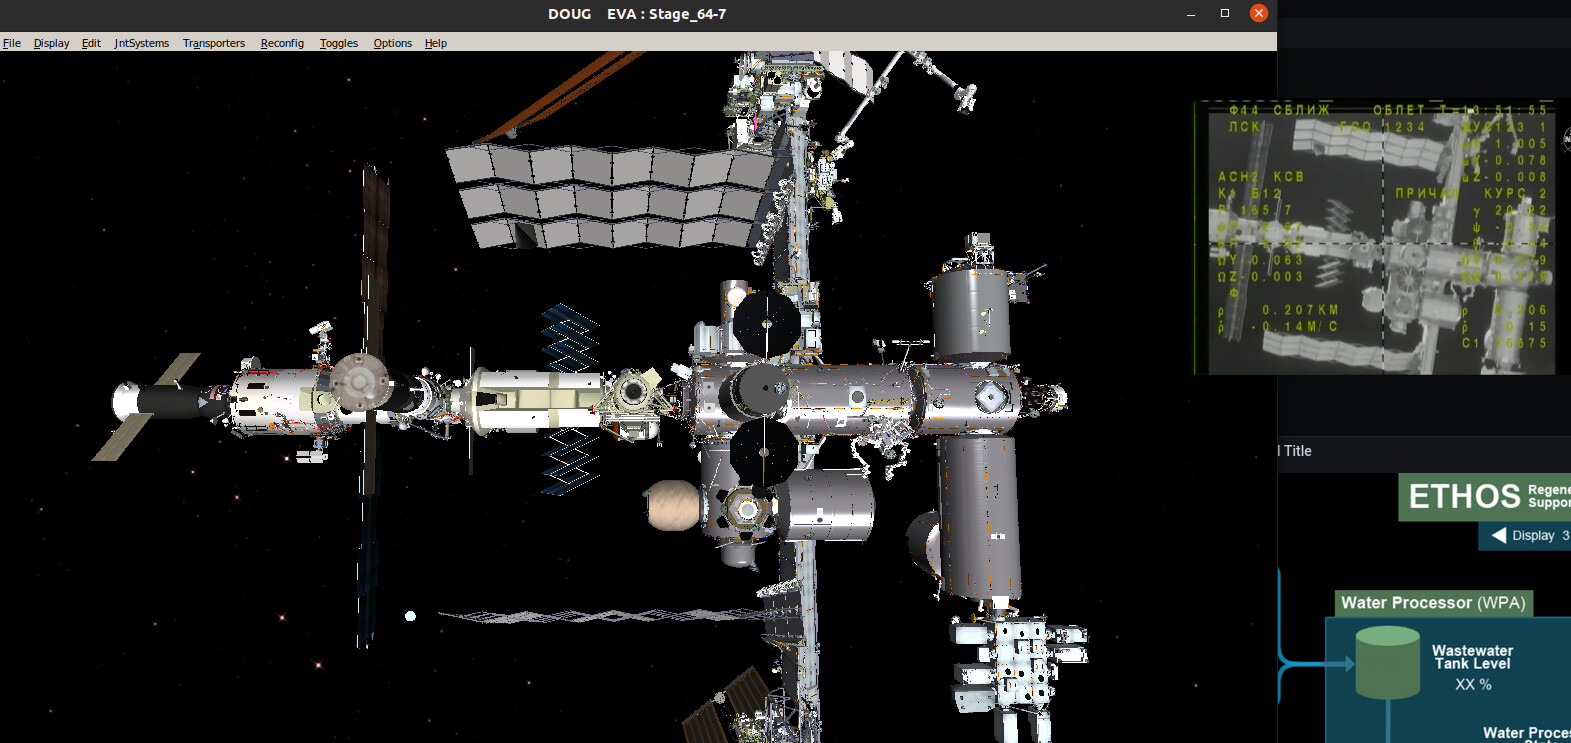Viewport: 1571px width, 743px height.
Task: Expand the Reconfig menu
Action: pos(282,43)
